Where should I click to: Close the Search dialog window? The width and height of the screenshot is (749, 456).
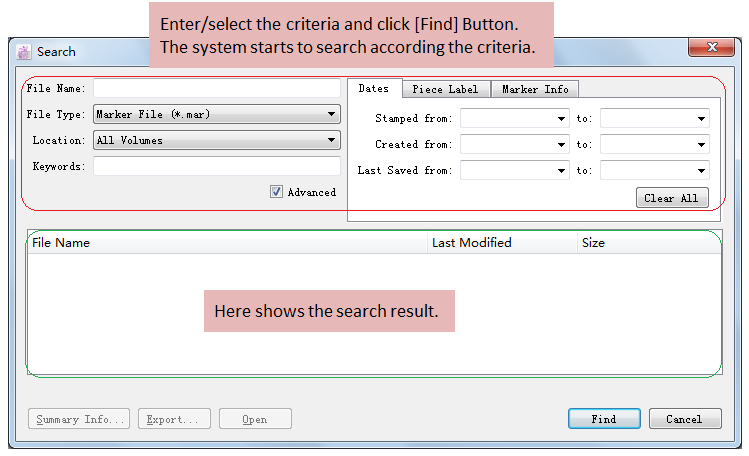click(711, 48)
